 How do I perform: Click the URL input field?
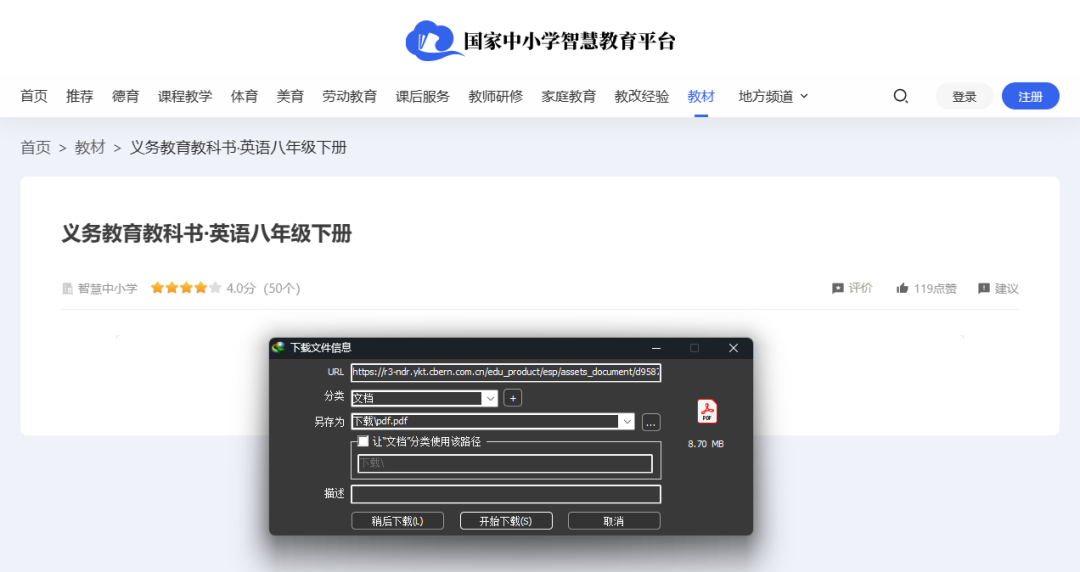506,372
